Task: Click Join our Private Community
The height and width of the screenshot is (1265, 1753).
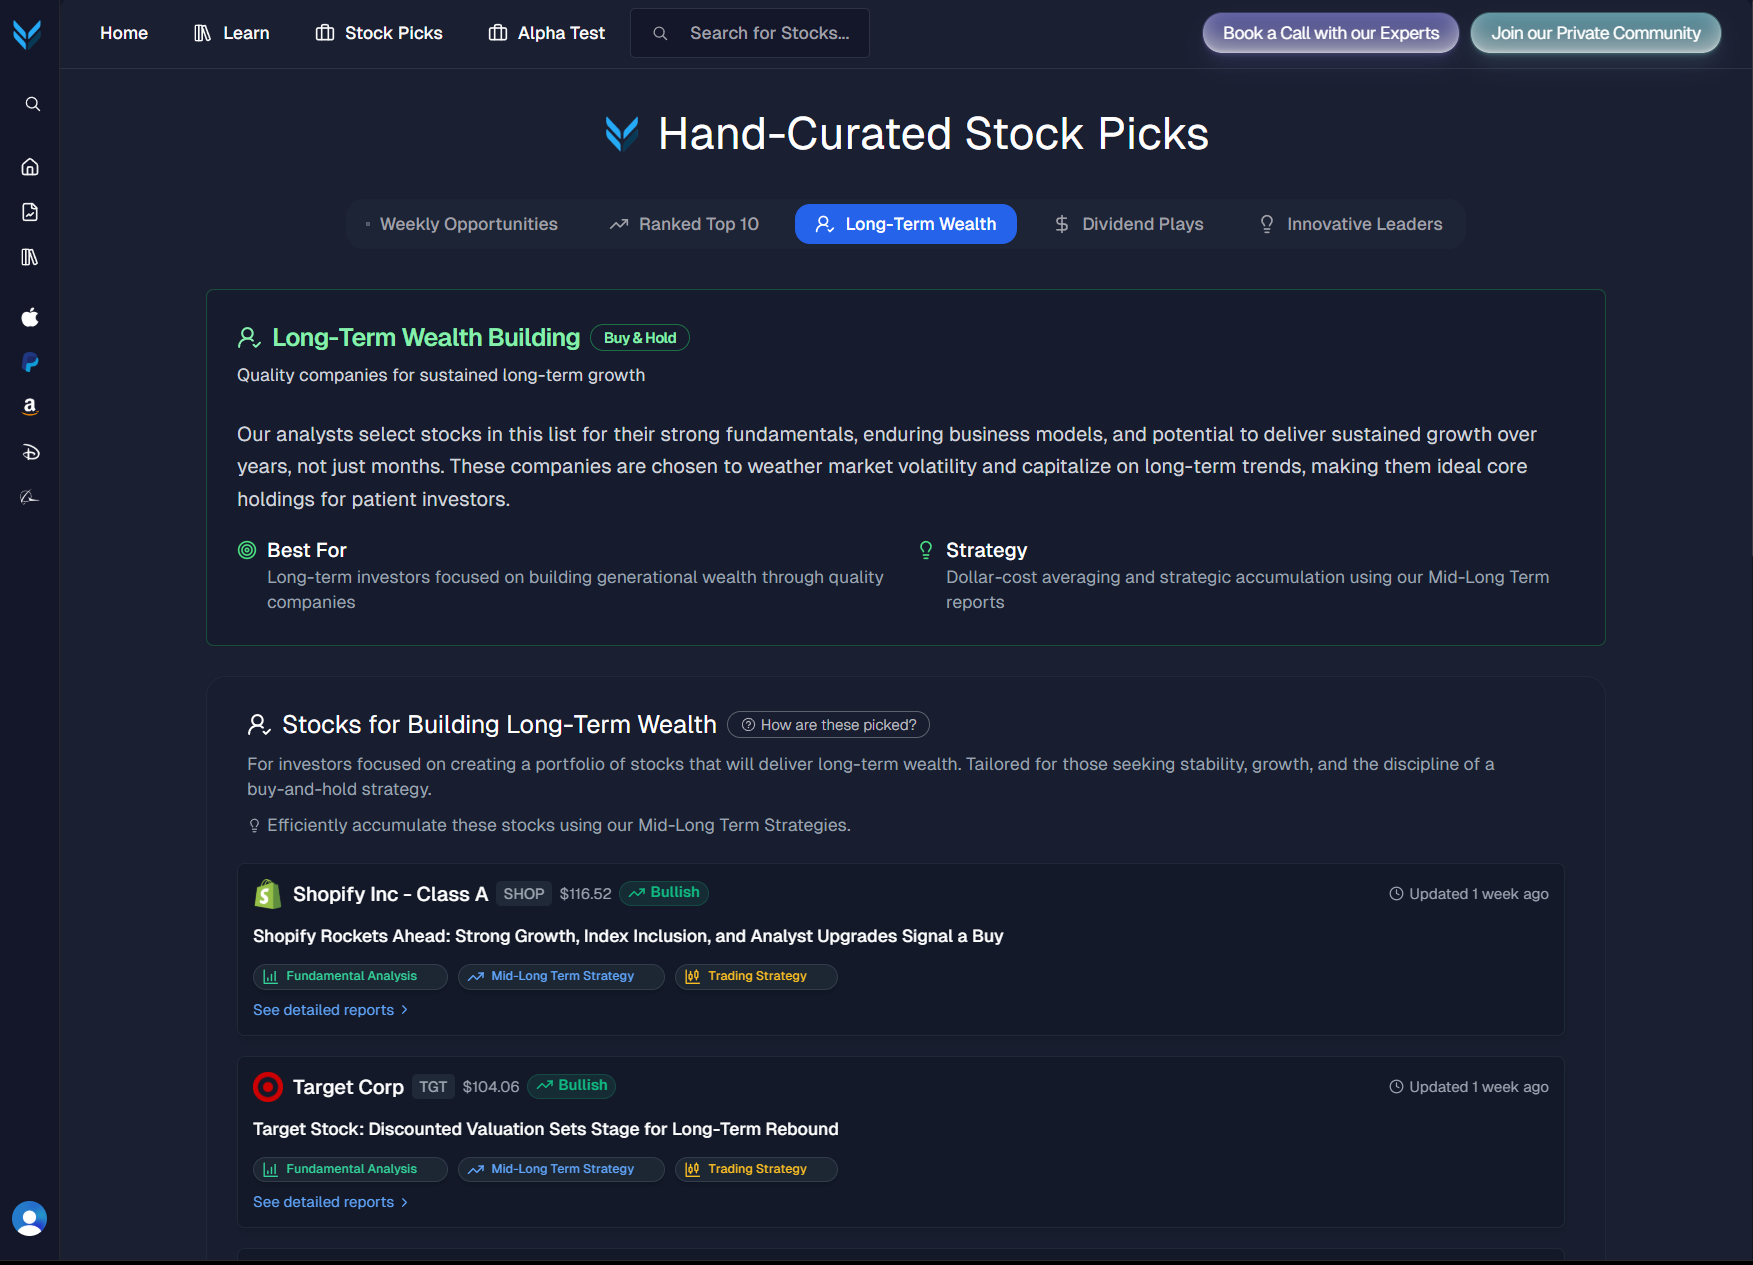Action: [1595, 32]
